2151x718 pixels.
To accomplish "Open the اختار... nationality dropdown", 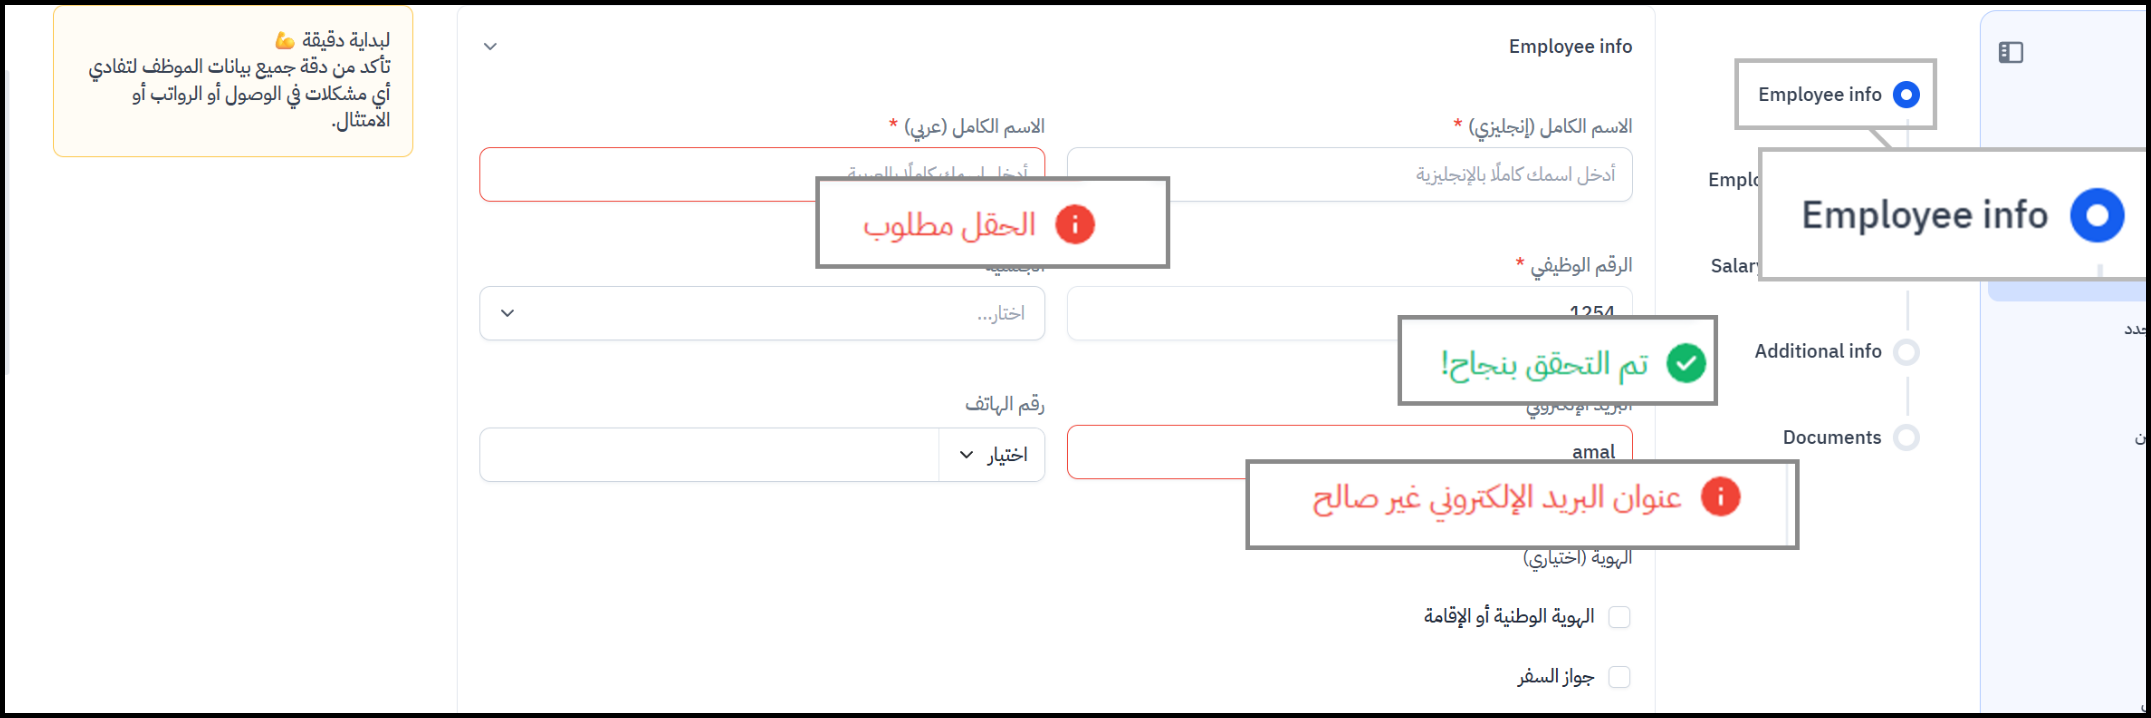I will click(x=761, y=314).
